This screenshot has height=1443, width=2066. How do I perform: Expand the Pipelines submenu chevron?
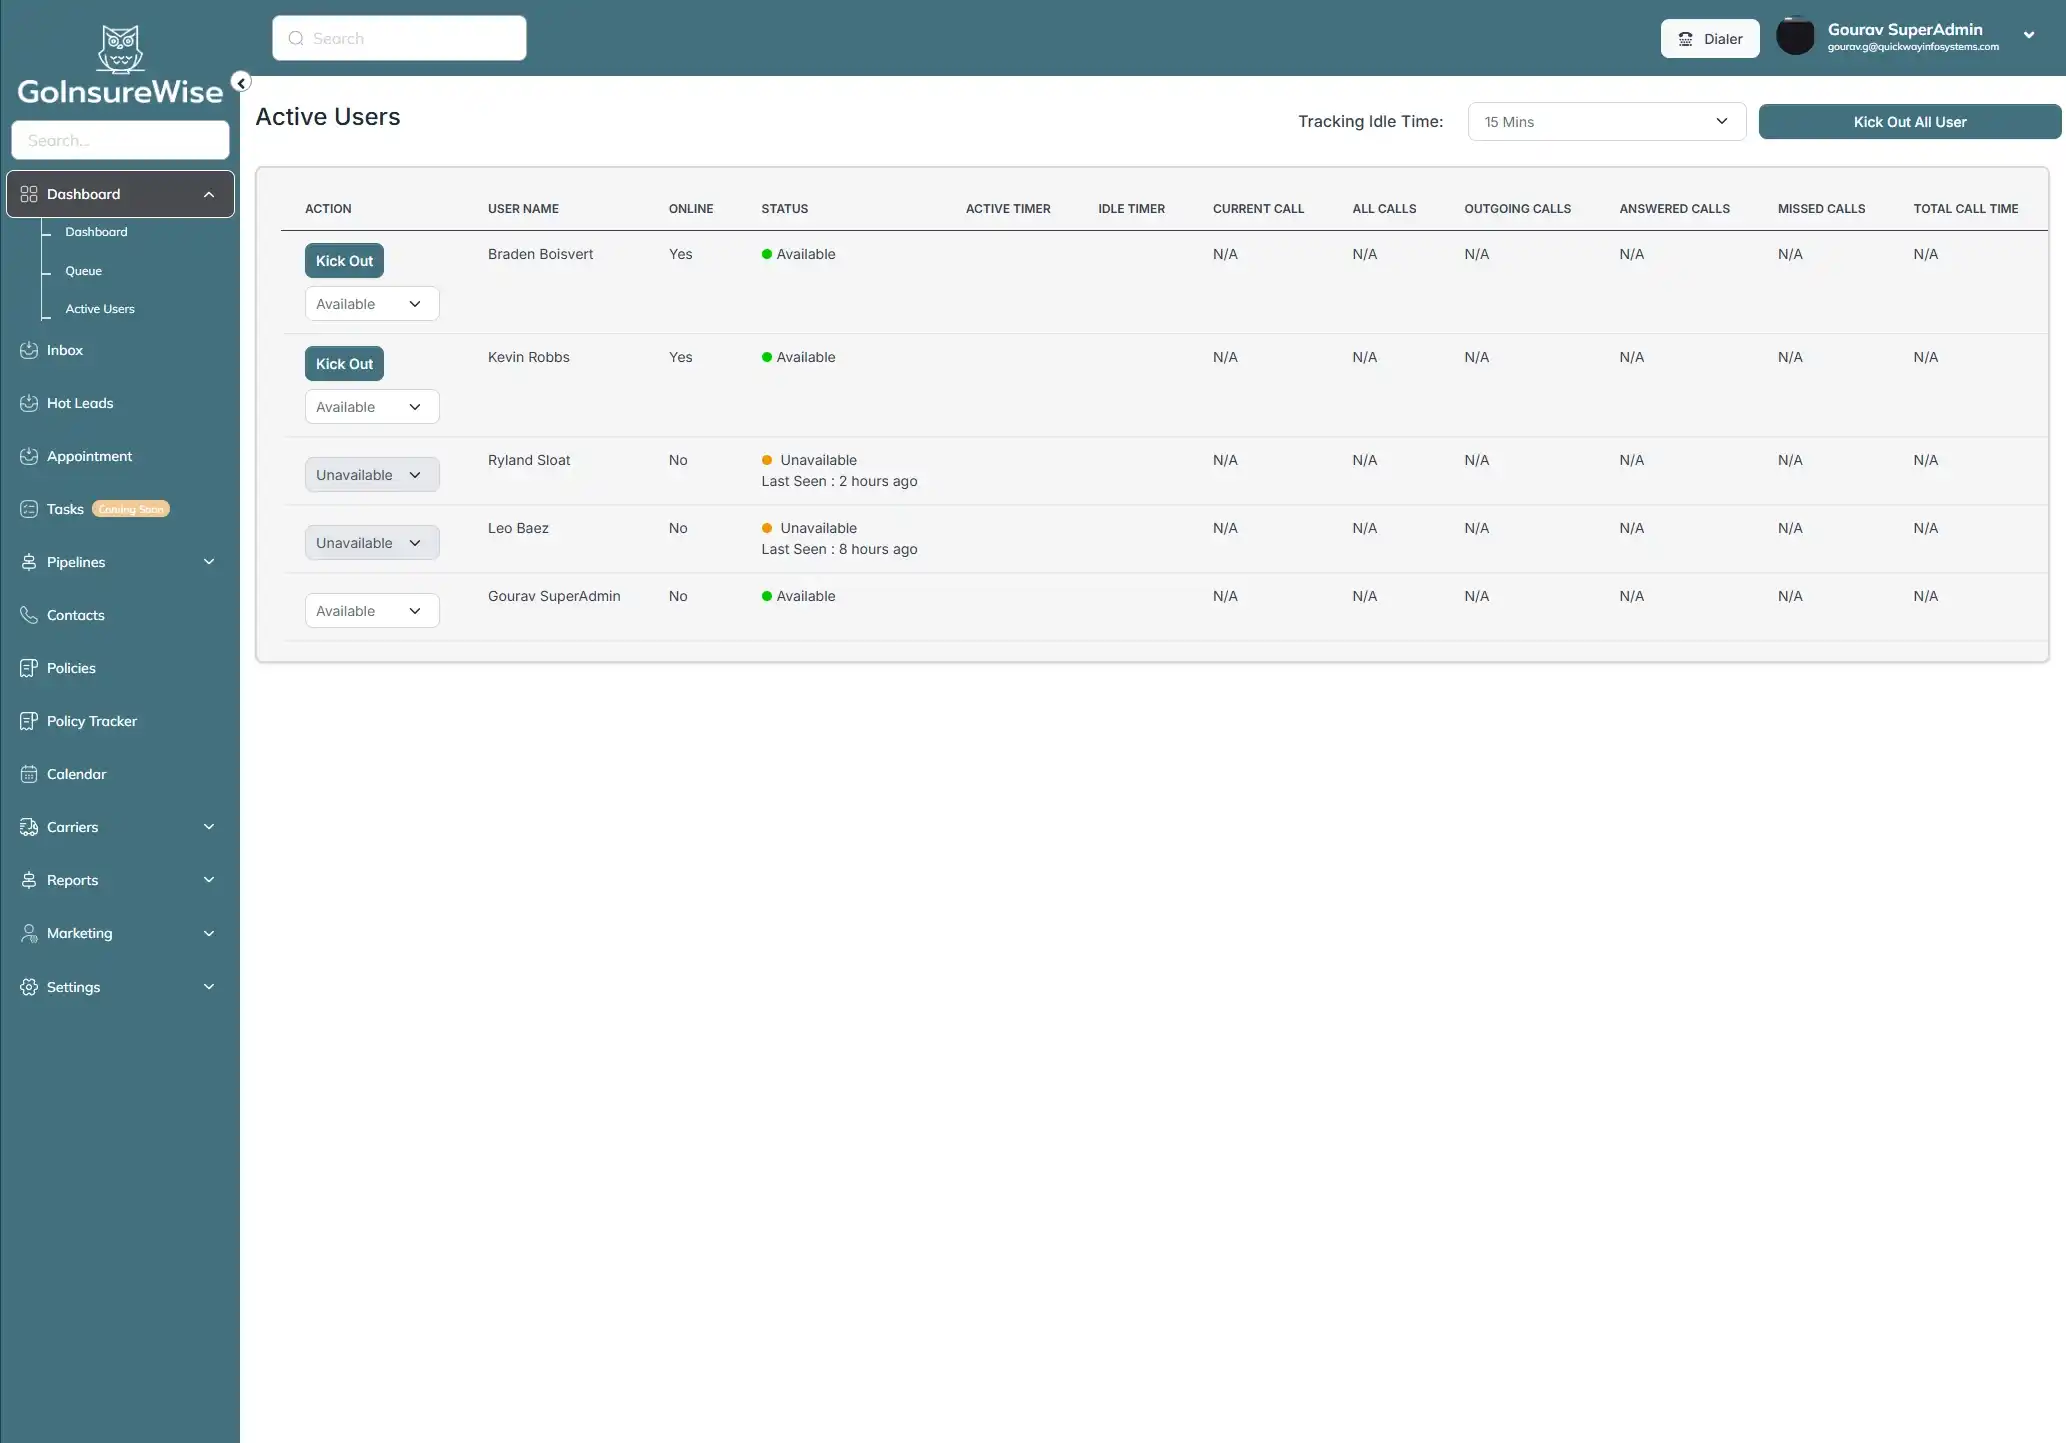[x=209, y=562]
